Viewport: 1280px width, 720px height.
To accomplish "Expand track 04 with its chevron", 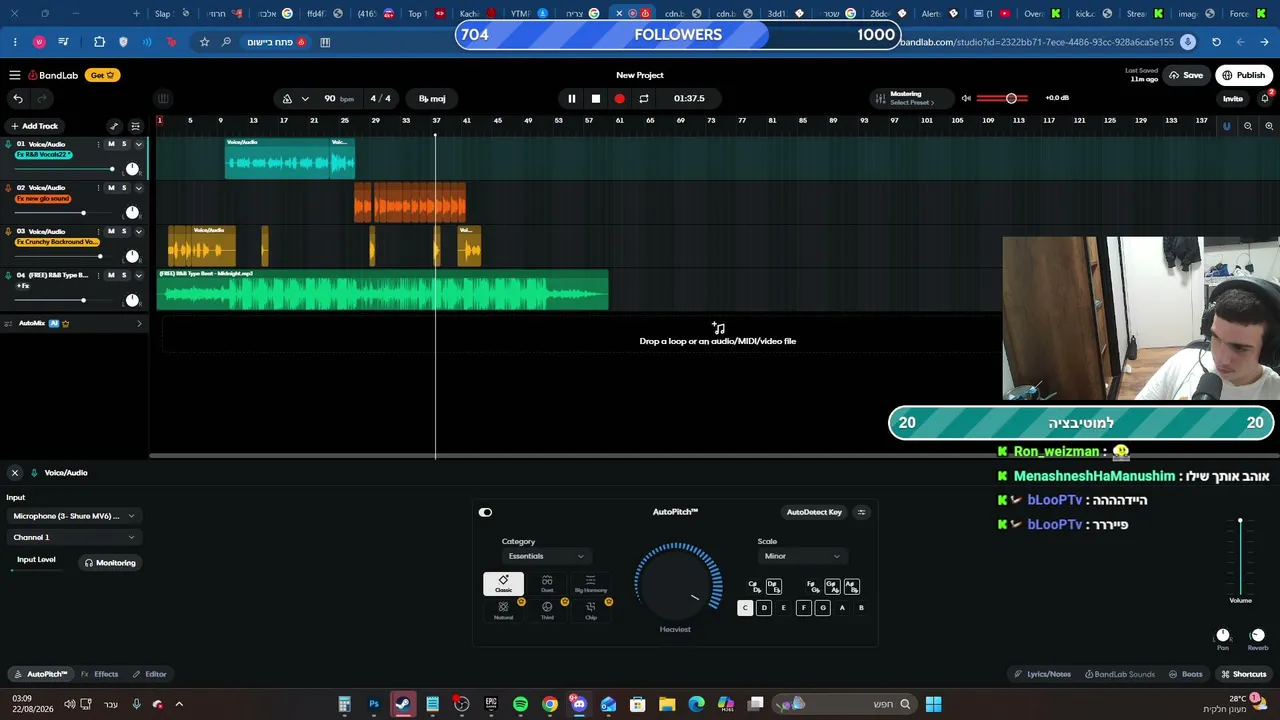I will (x=138, y=275).
